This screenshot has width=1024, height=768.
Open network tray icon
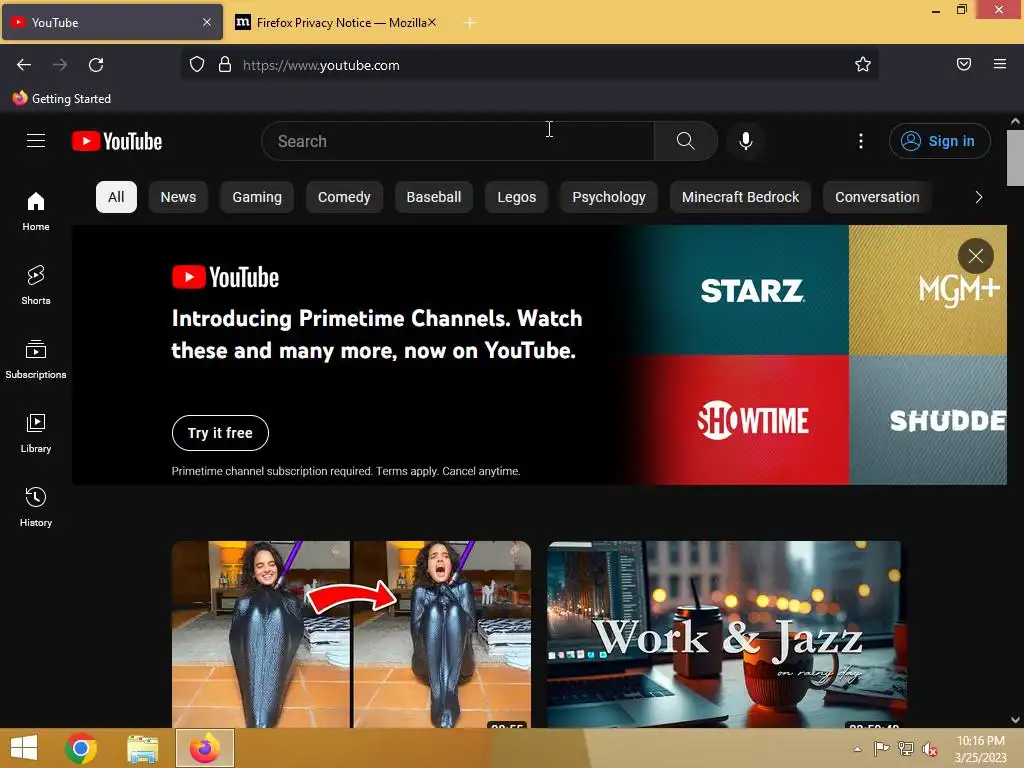coord(906,749)
